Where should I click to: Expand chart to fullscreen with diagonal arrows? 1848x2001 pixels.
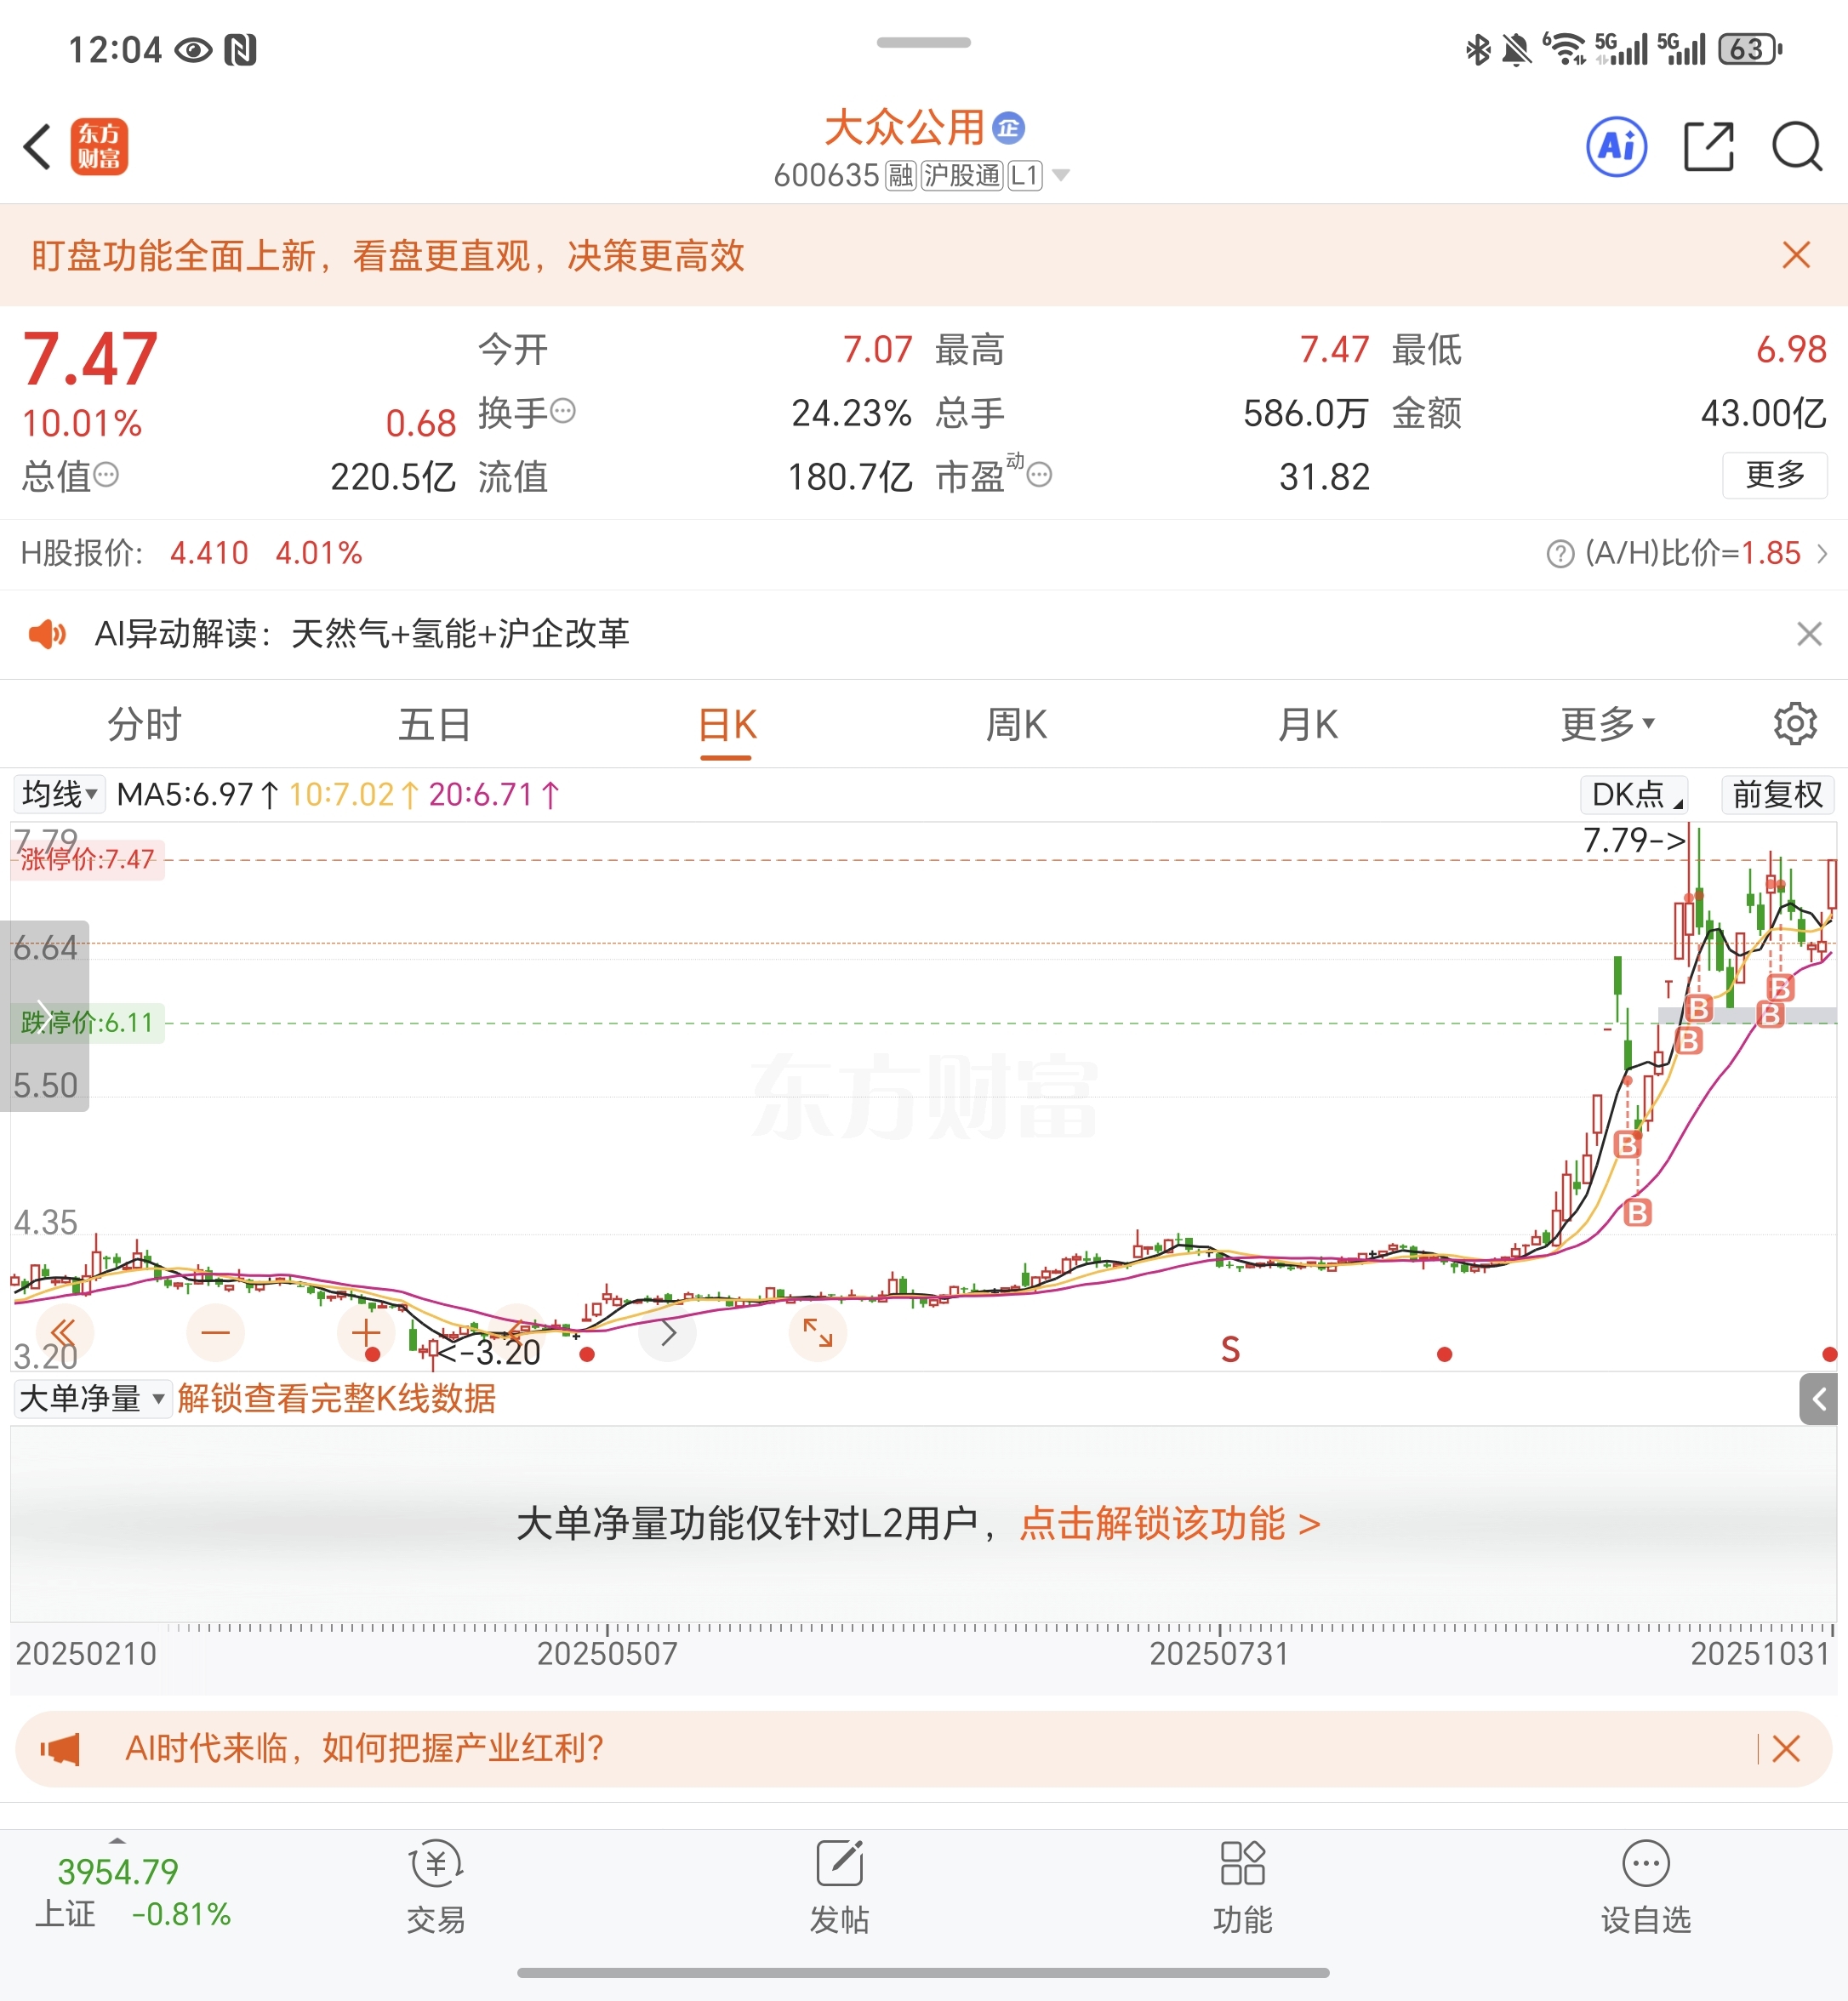[817, 1332]
